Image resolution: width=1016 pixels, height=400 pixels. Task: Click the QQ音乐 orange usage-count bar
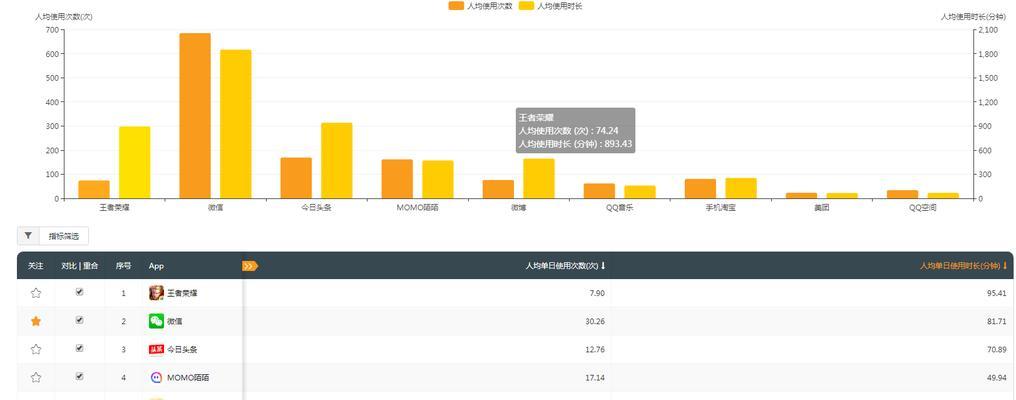pyautogui.click(x=599, y=191)
